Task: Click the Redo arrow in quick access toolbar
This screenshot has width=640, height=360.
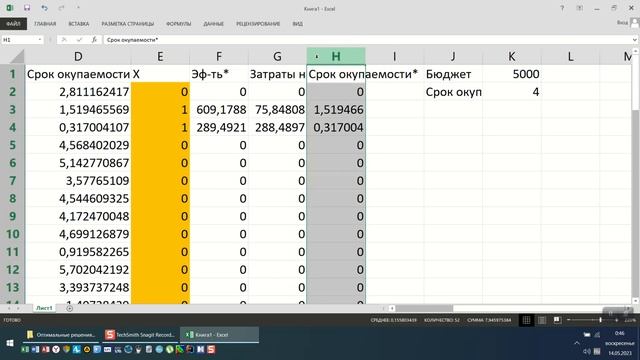Action: click(61, 8)
